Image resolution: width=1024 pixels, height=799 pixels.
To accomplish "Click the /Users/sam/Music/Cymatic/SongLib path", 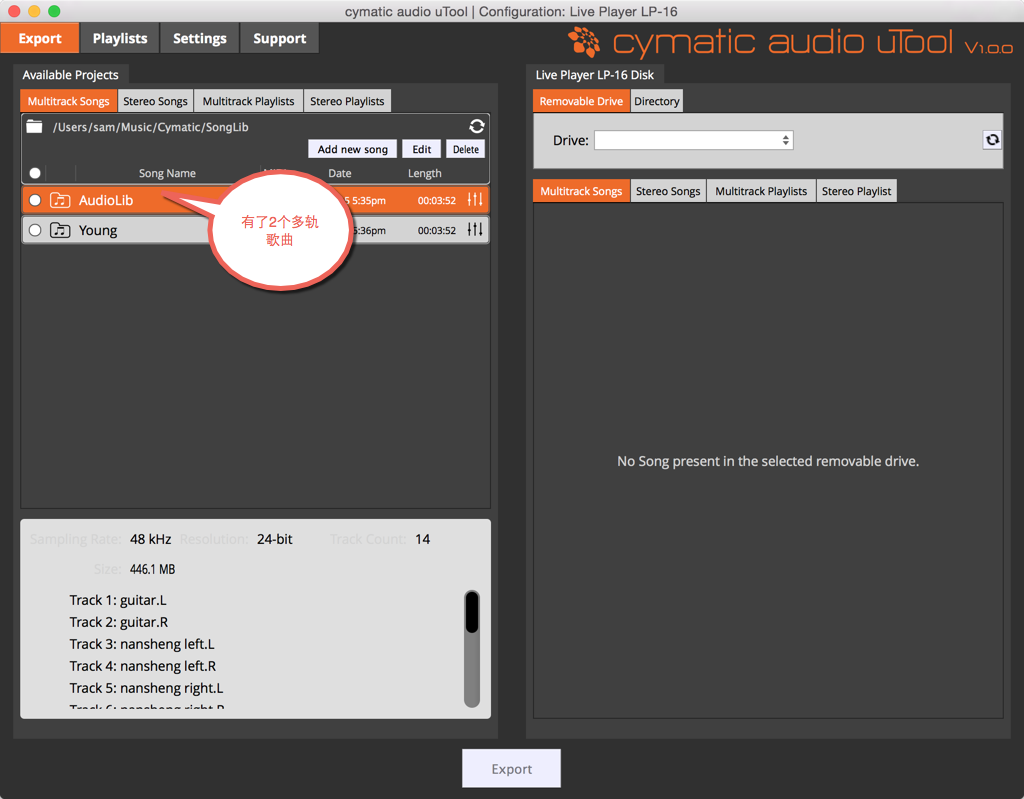I will [x=151, y=127].
